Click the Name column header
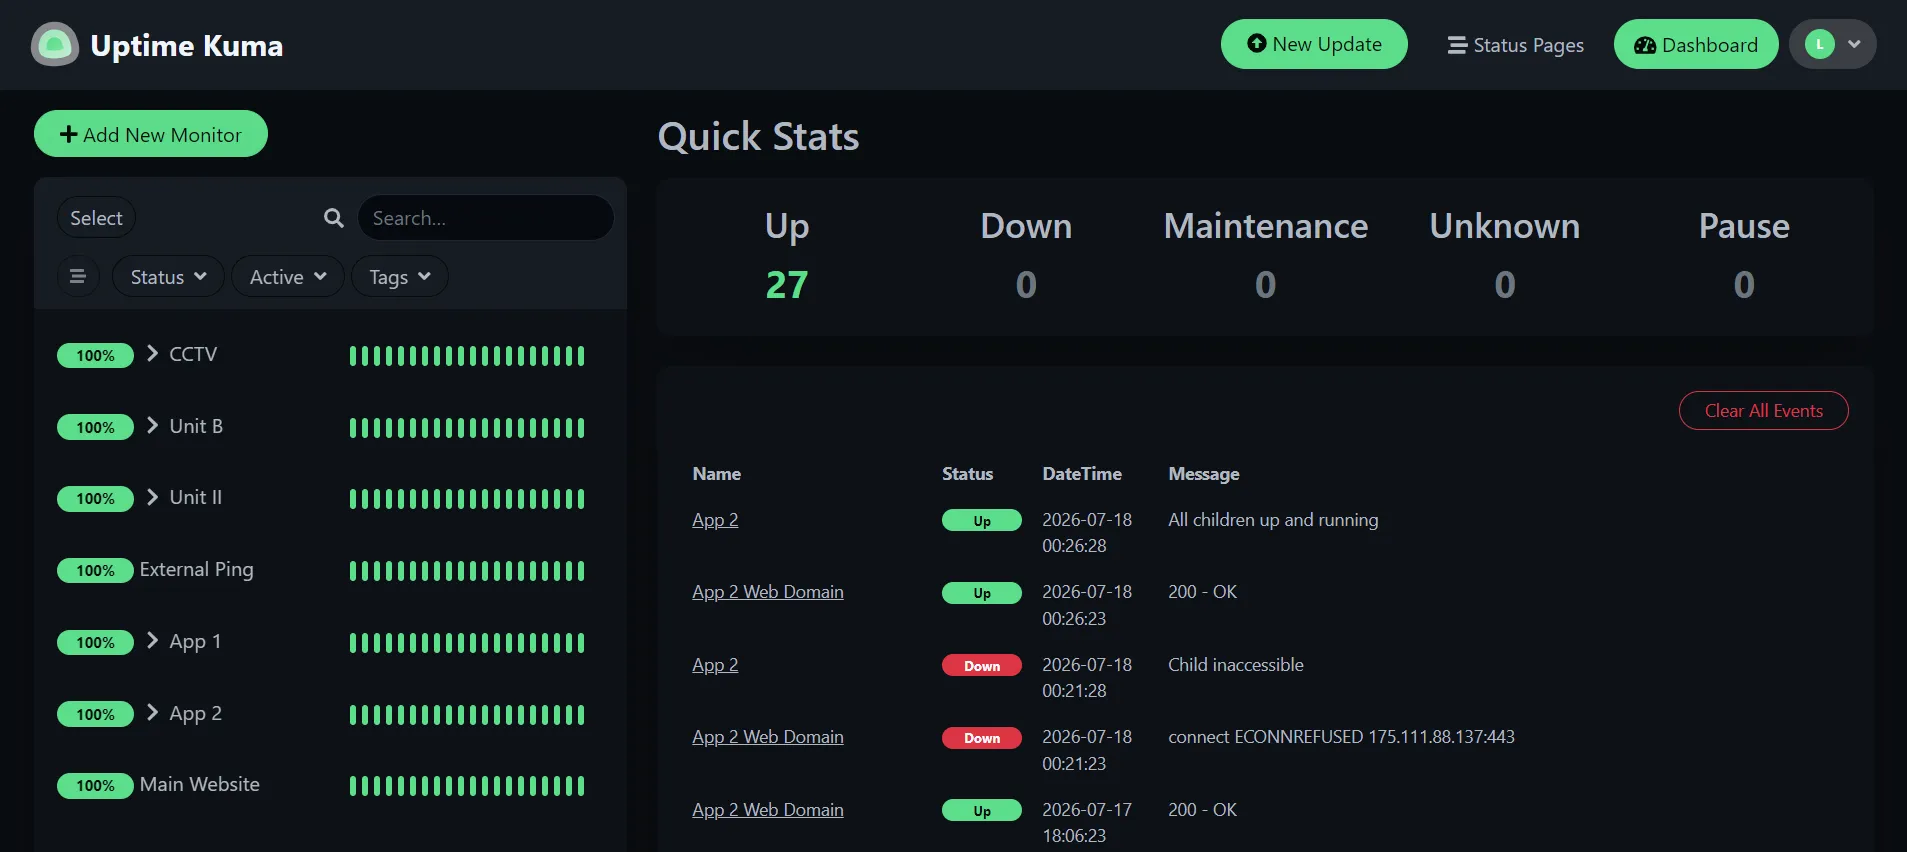1907x852 pixels. (717, 474)
